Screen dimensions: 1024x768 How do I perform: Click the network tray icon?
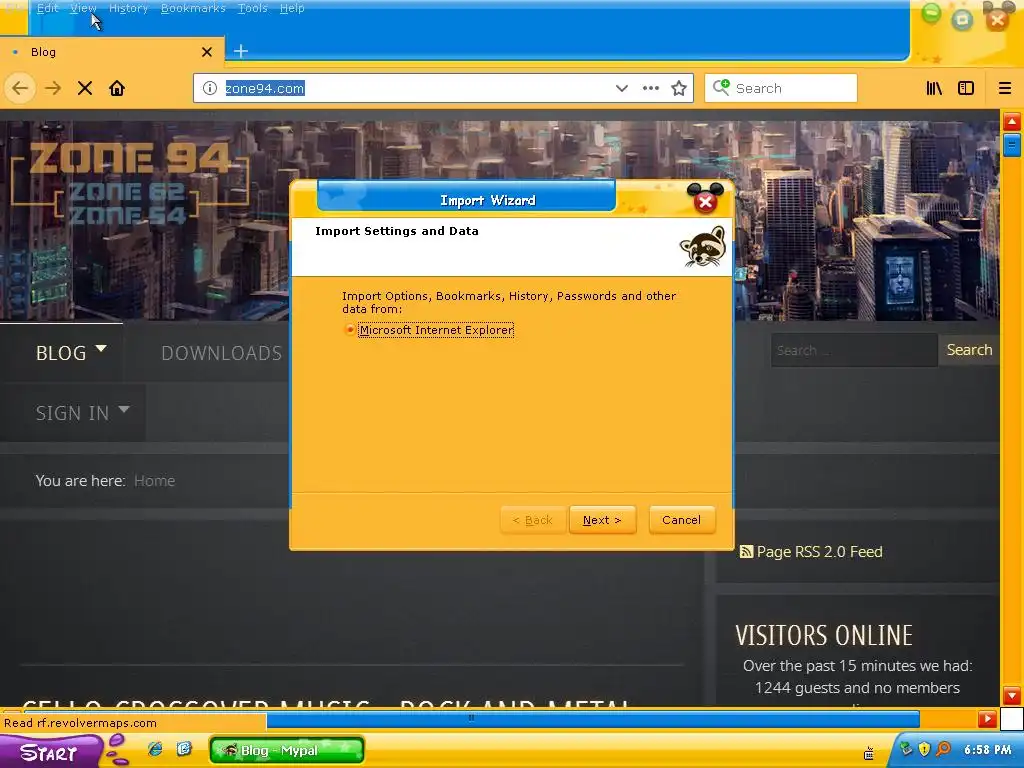point(906,749)
